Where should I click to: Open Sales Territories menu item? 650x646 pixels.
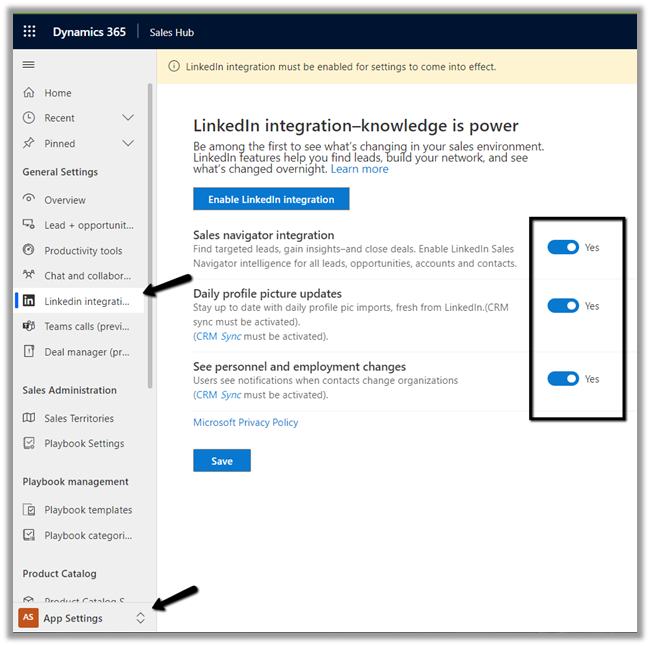(79, 418)
